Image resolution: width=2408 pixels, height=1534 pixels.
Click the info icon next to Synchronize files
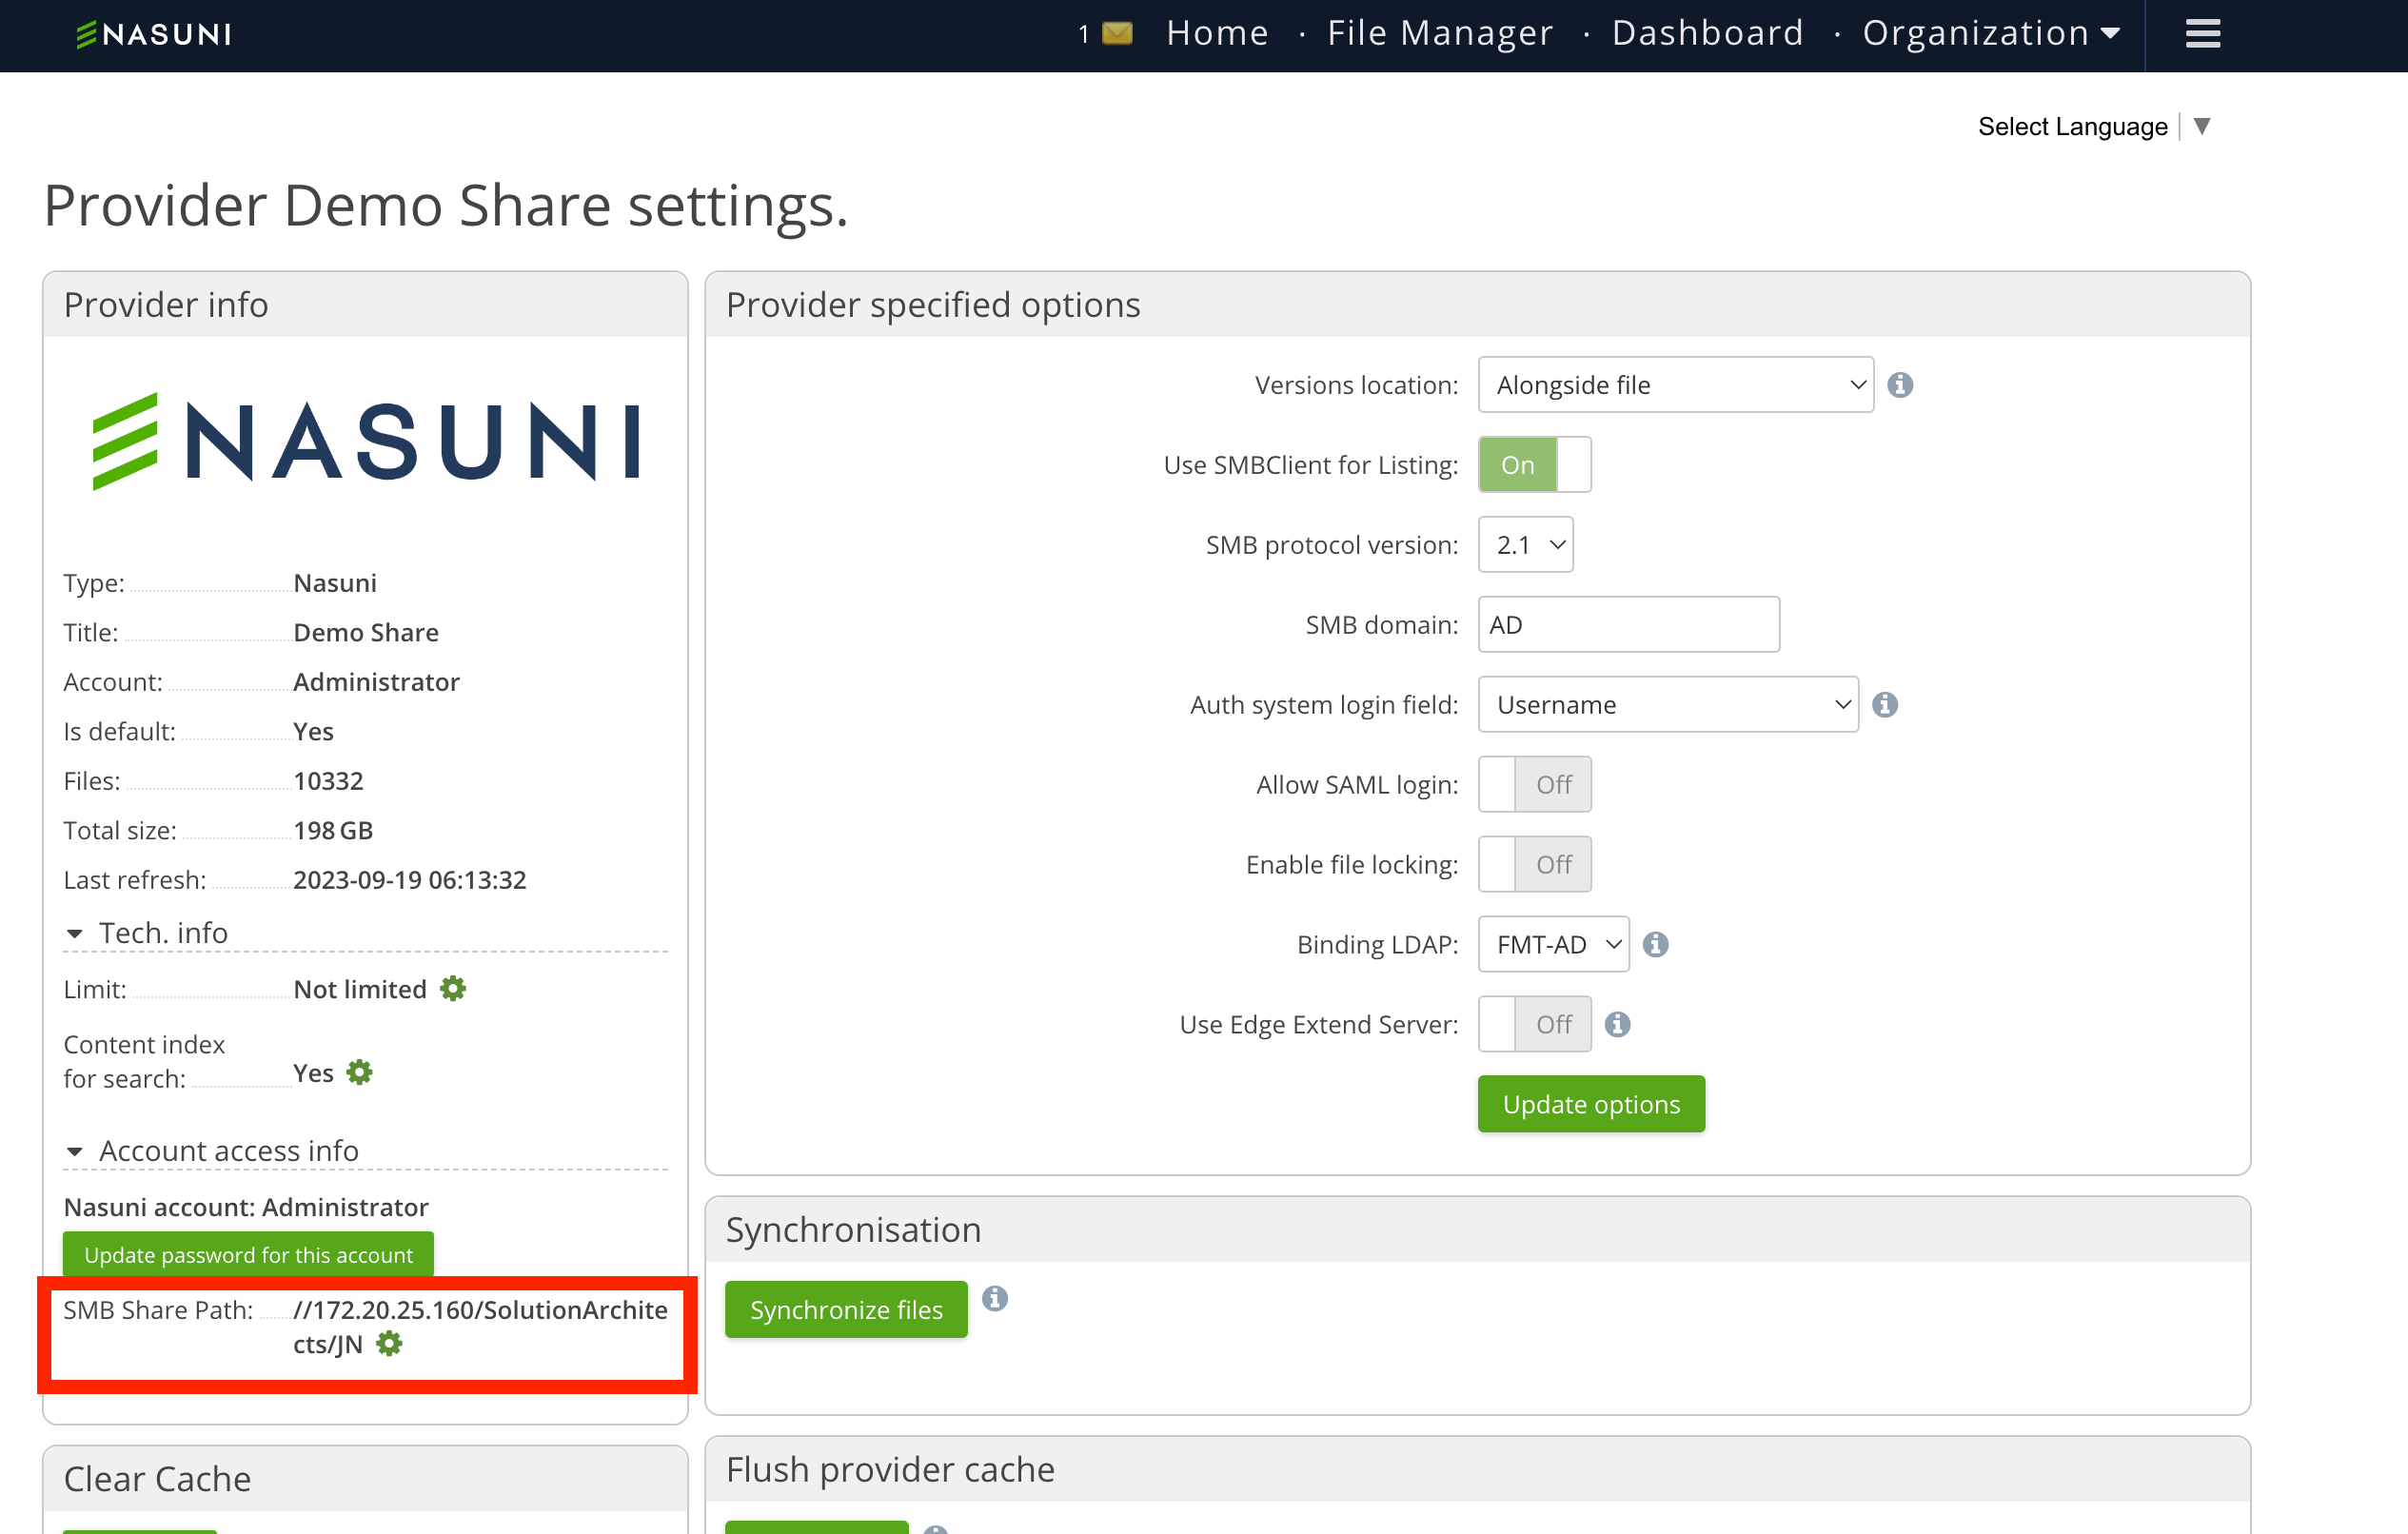click(x=995, y=1298)
